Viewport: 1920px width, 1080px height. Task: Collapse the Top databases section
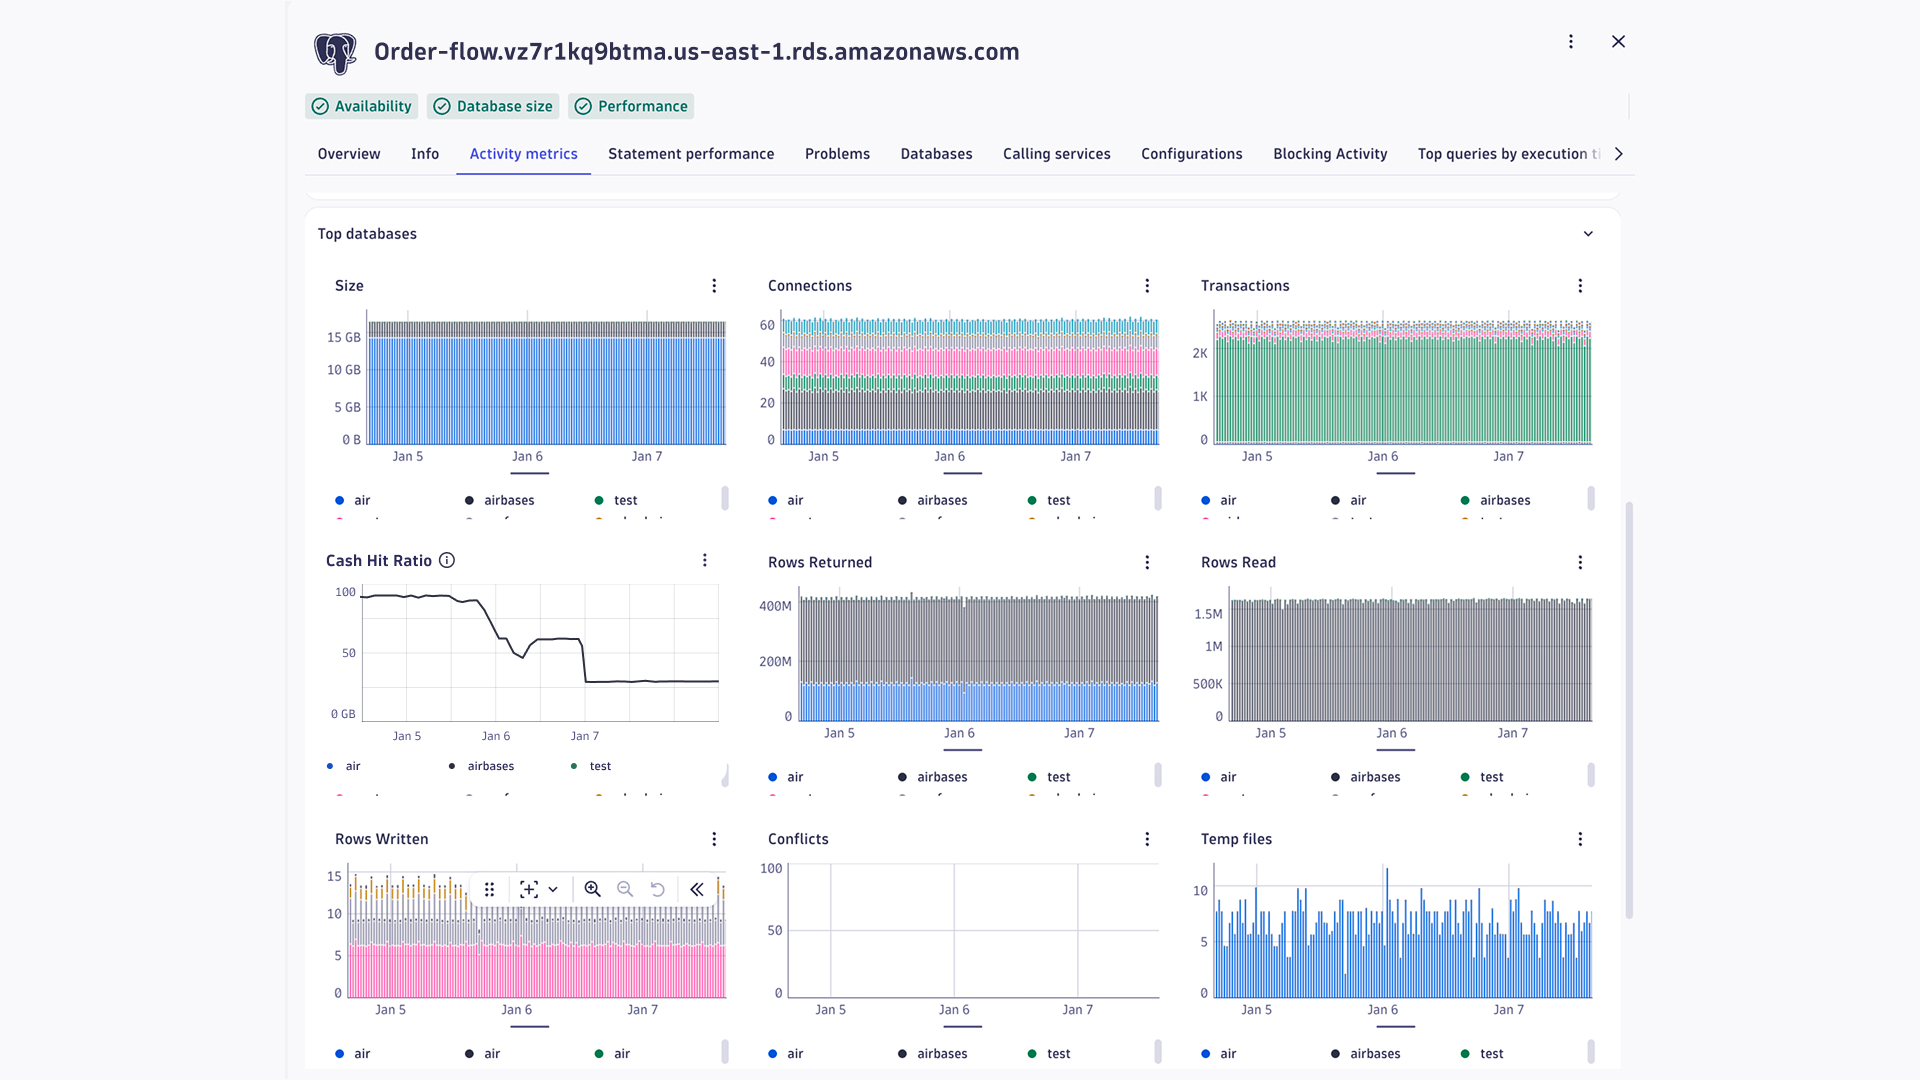pos(1588,234)
